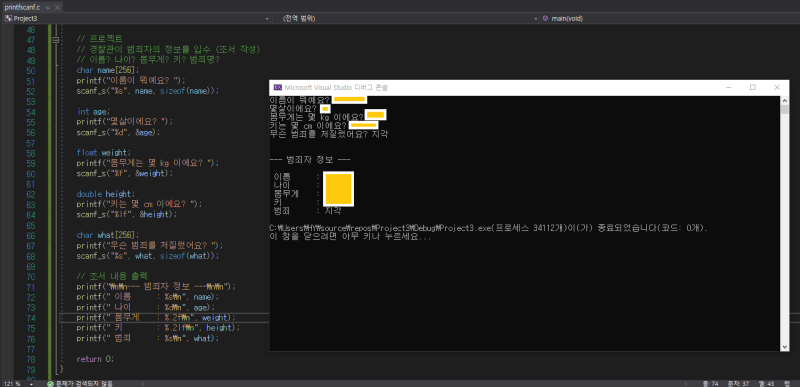Open the main(void) member dropdown
Screen dimensions: 800x387
click(669, 18)
